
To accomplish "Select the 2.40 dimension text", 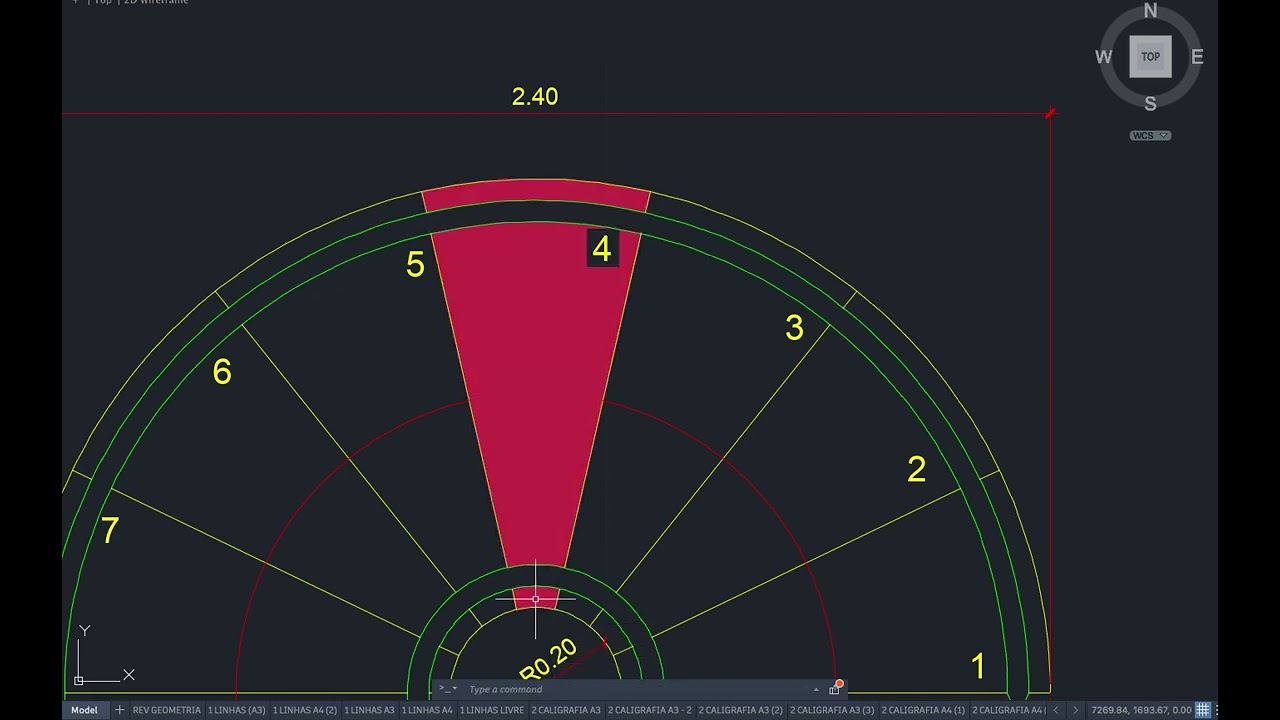I will [x=535, y=96].
